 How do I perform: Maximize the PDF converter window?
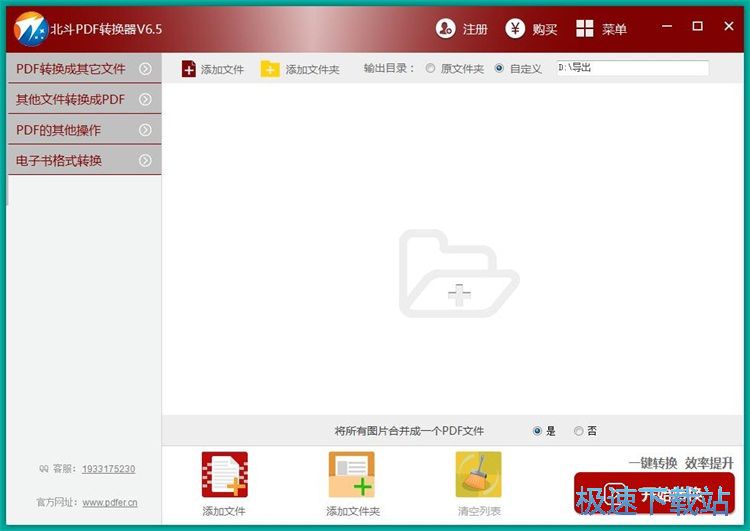coord(697,26)
